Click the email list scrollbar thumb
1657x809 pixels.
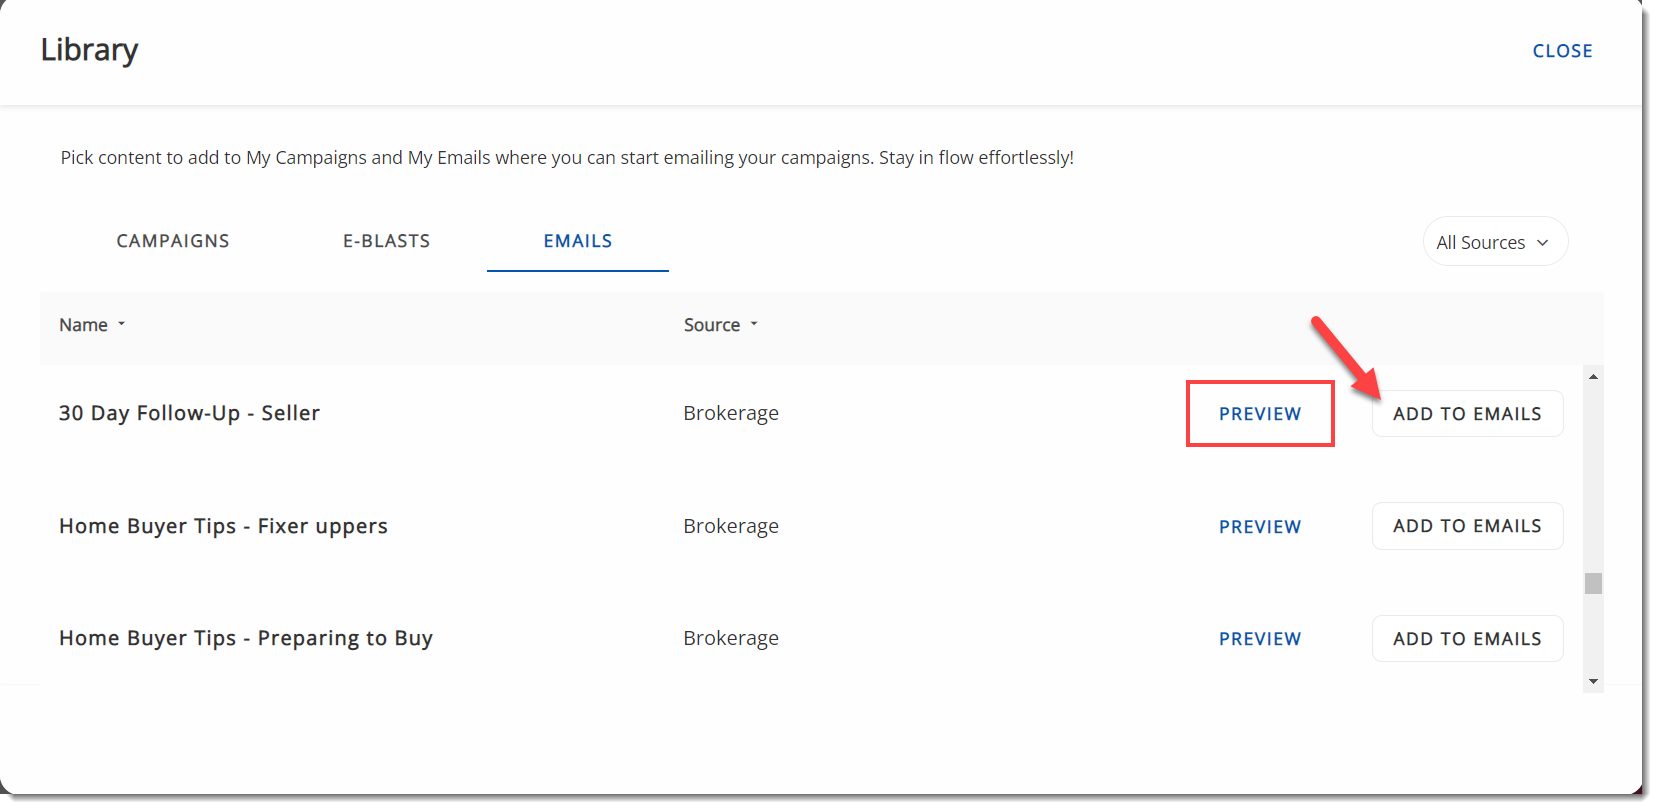1593,583
